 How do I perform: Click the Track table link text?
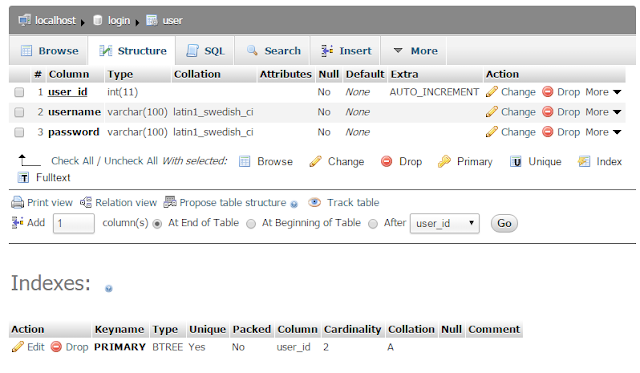(353, 202)
